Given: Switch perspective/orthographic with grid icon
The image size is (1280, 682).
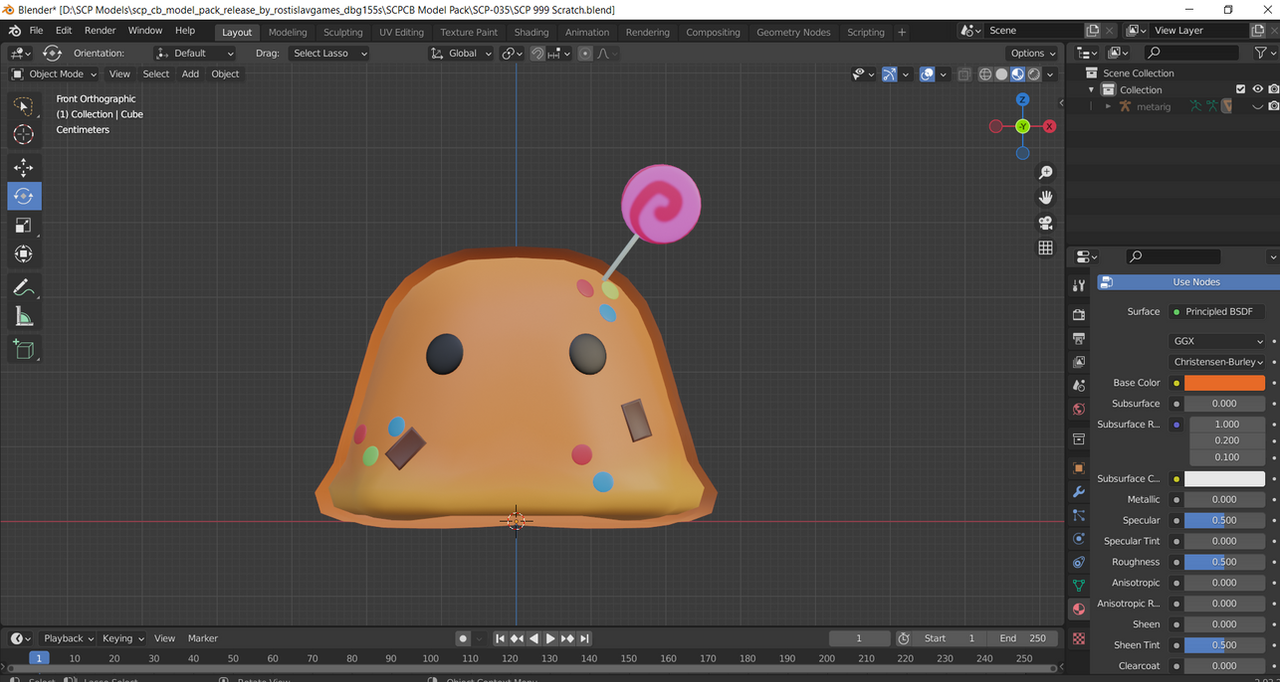Looking at the screenshot, I should click(x=1046, y=247).
